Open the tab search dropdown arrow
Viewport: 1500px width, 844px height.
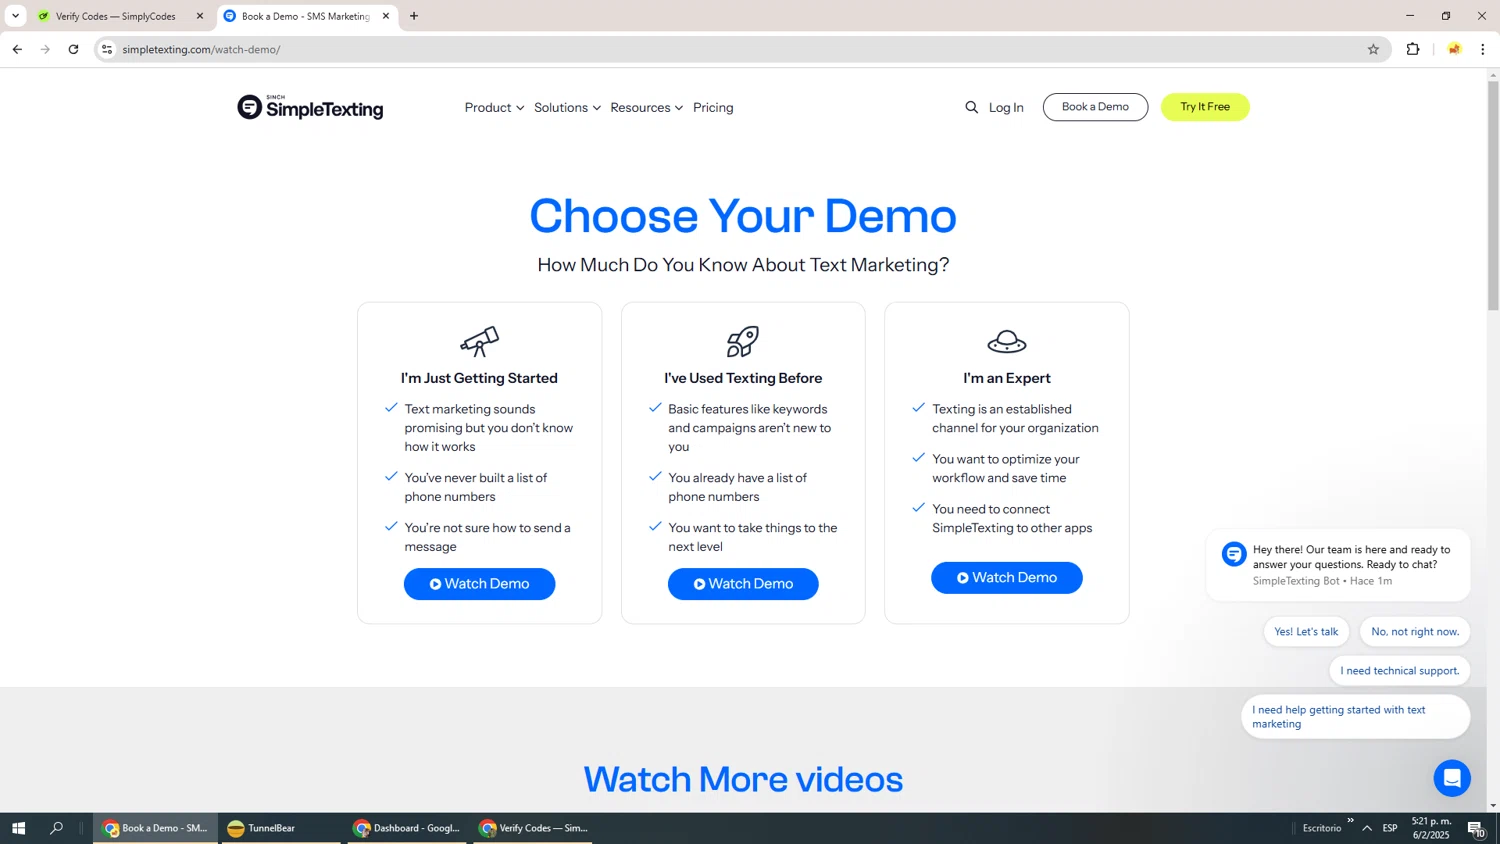[15, 16]
